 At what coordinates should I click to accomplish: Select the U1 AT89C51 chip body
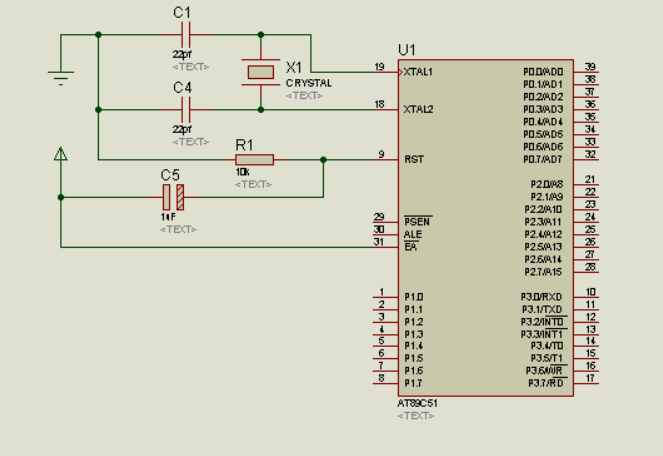485,228
